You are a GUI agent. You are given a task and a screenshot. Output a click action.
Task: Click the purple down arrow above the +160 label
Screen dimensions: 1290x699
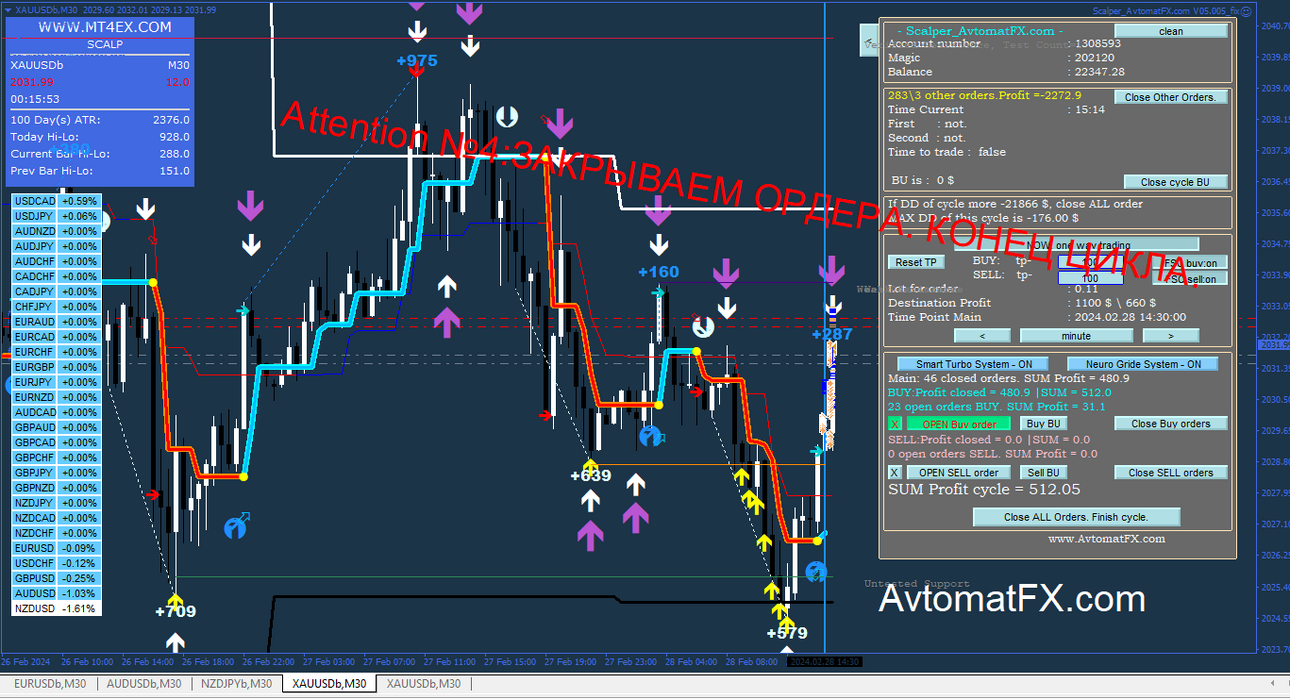(x=658, y=211)
